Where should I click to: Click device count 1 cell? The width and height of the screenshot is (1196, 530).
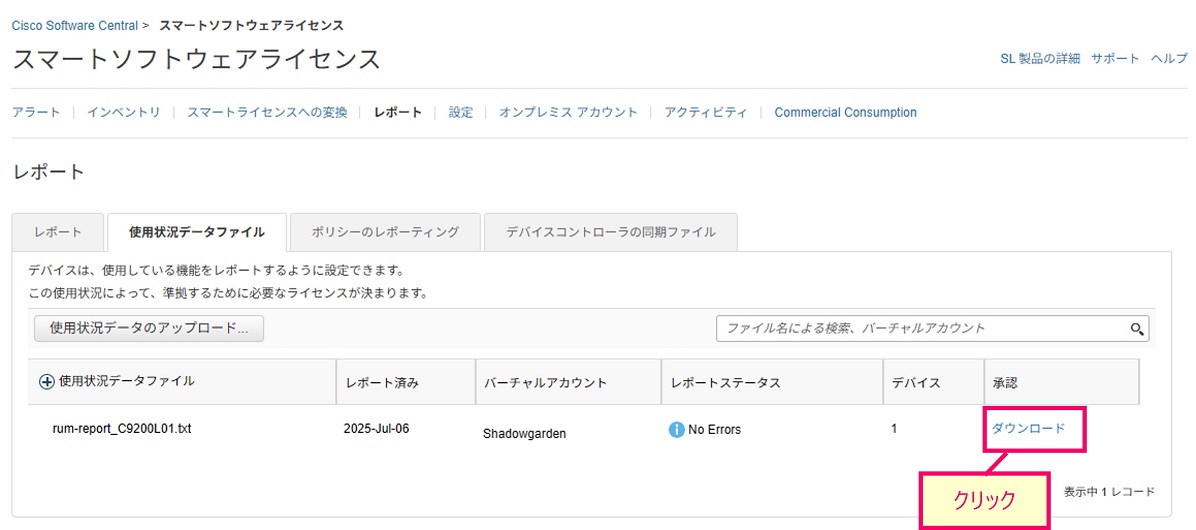coord(893,429)
